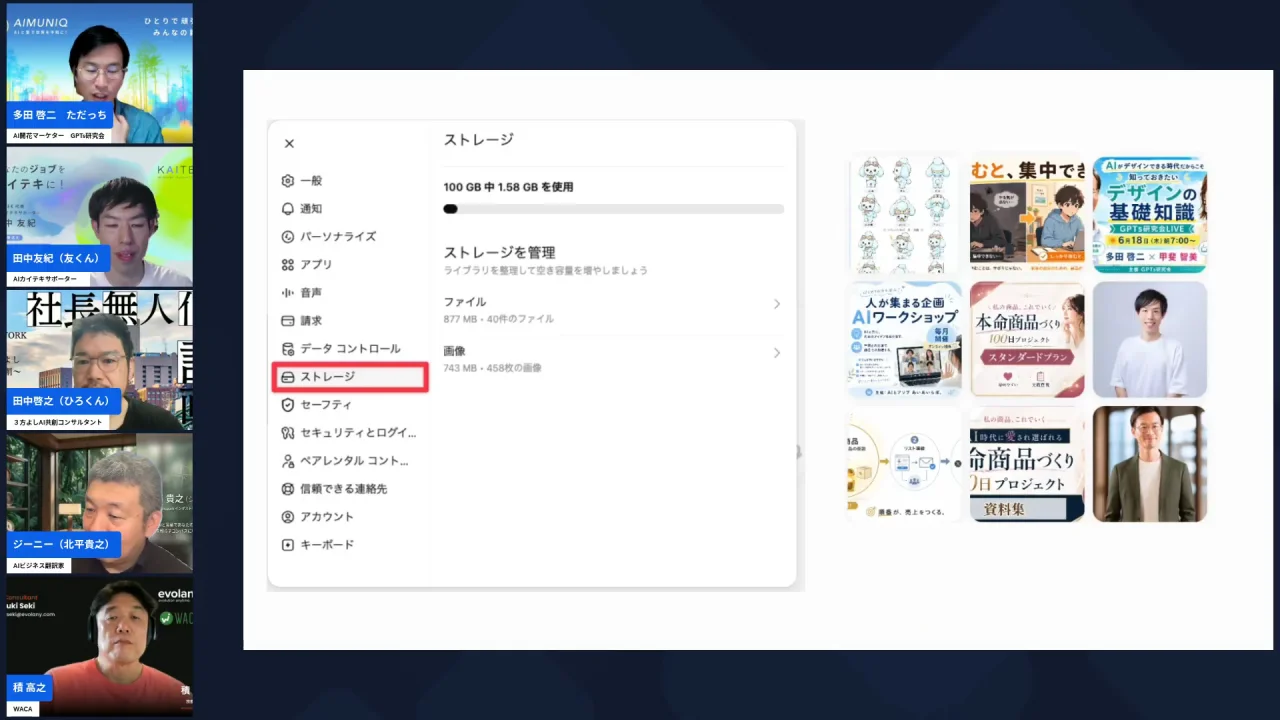Open the 画像 storage row

613,359
